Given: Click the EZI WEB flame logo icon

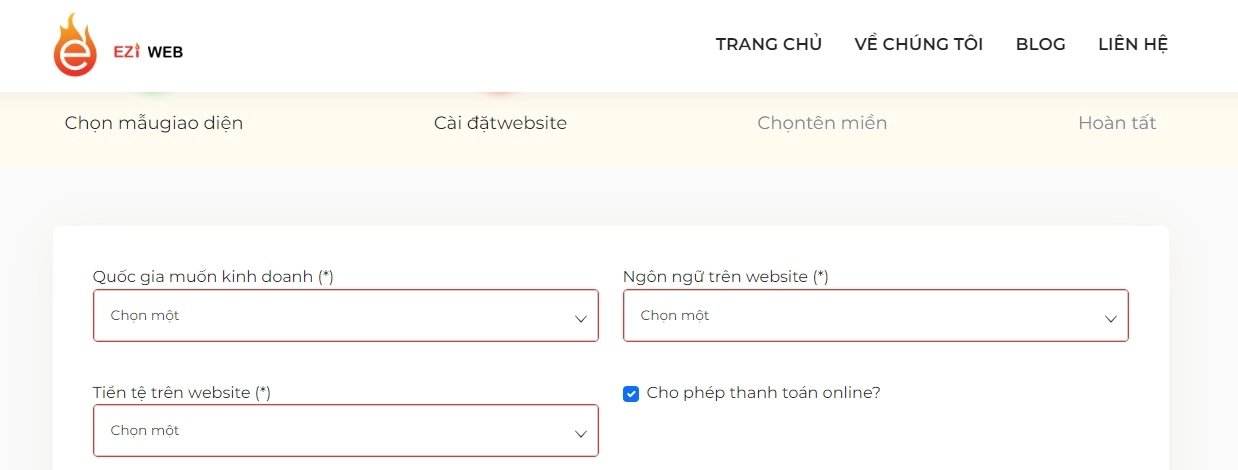Looking at the screenshot, I should click(x=75, y=45).
